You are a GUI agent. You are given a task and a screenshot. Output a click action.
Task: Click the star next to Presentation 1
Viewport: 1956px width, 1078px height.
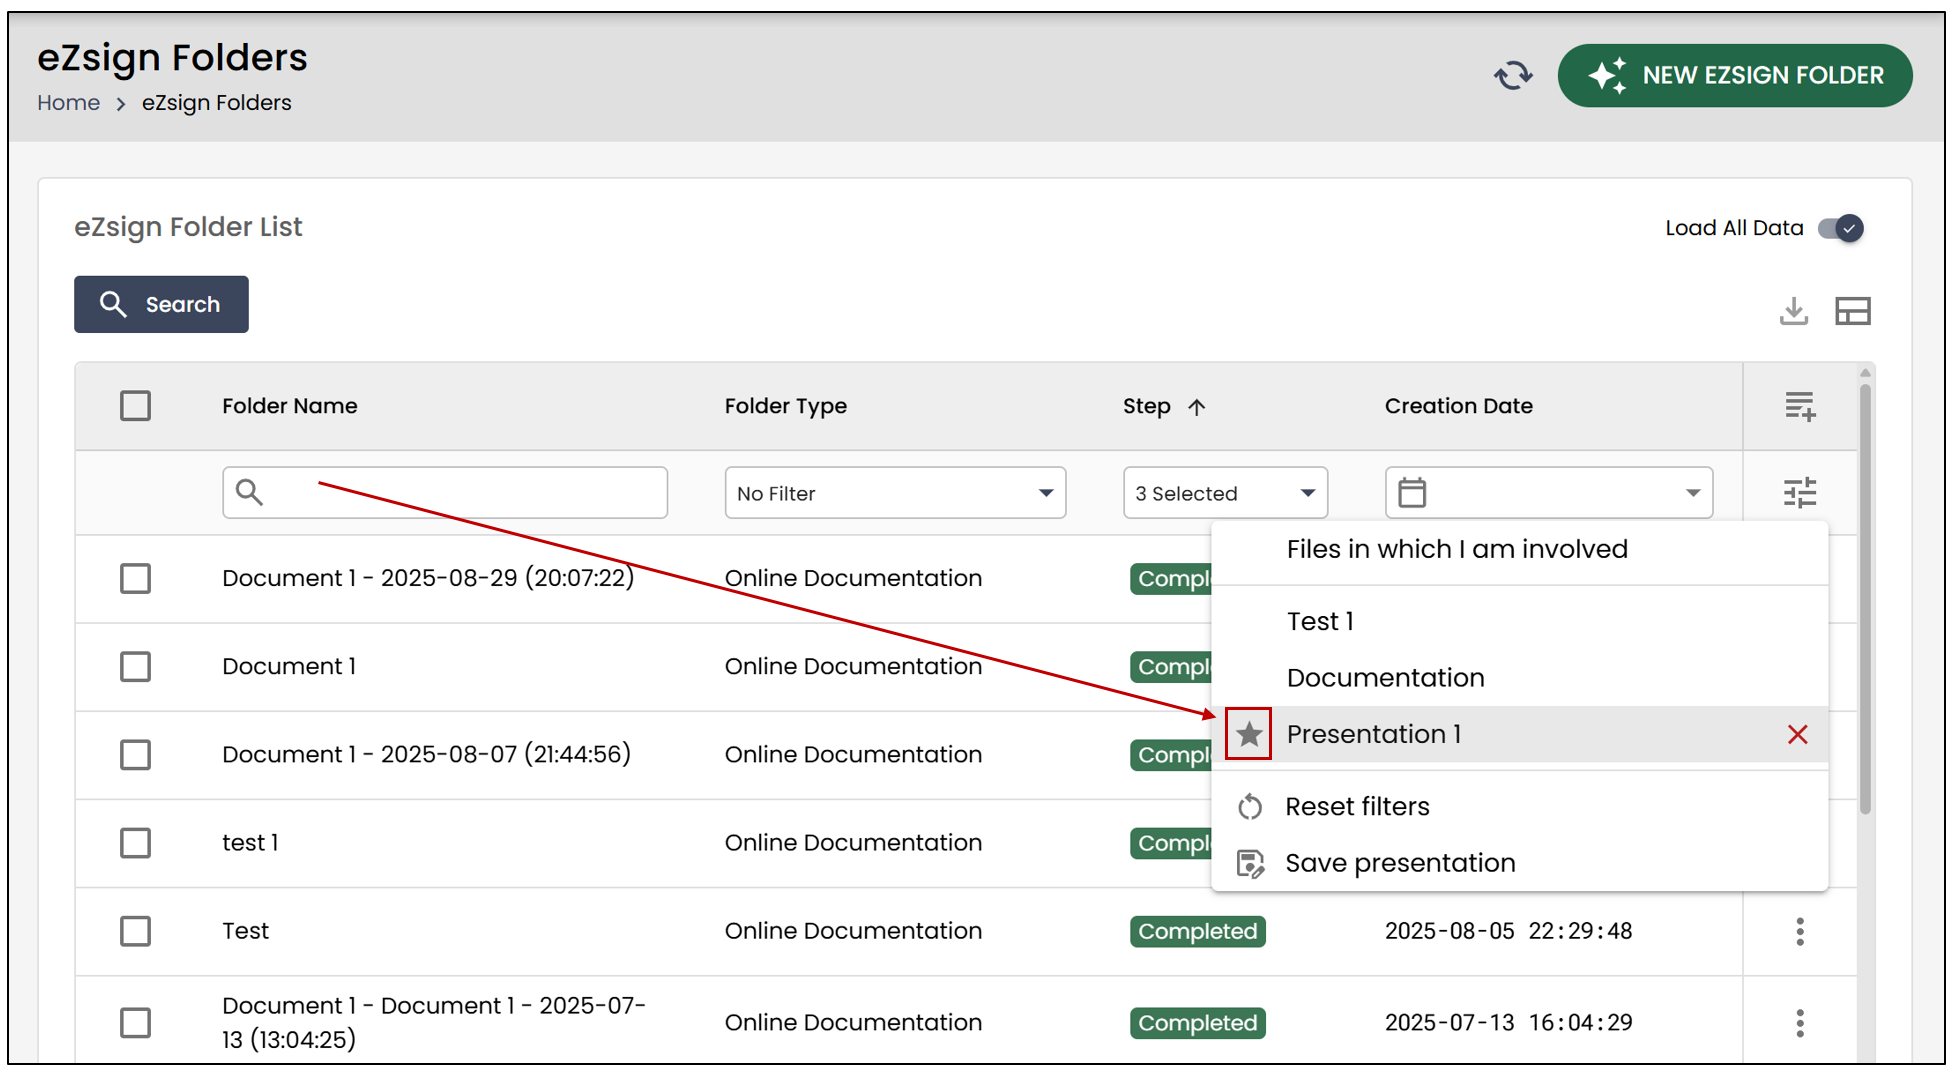(1248, 734)
